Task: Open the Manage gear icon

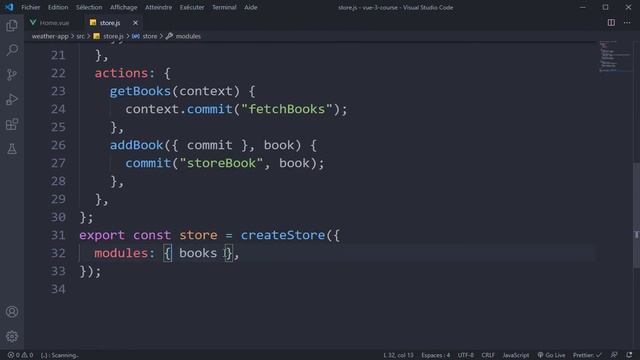Action: [x=12, y=336]
